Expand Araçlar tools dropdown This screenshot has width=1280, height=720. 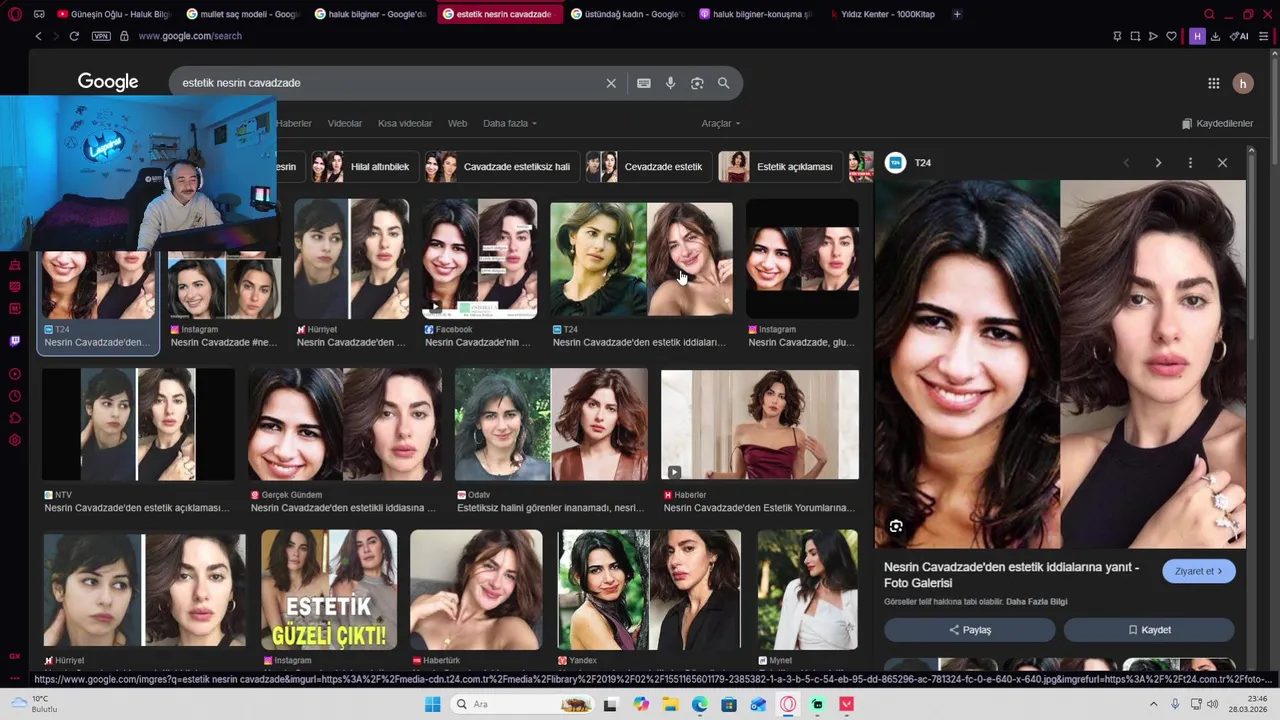coord(721,123)
